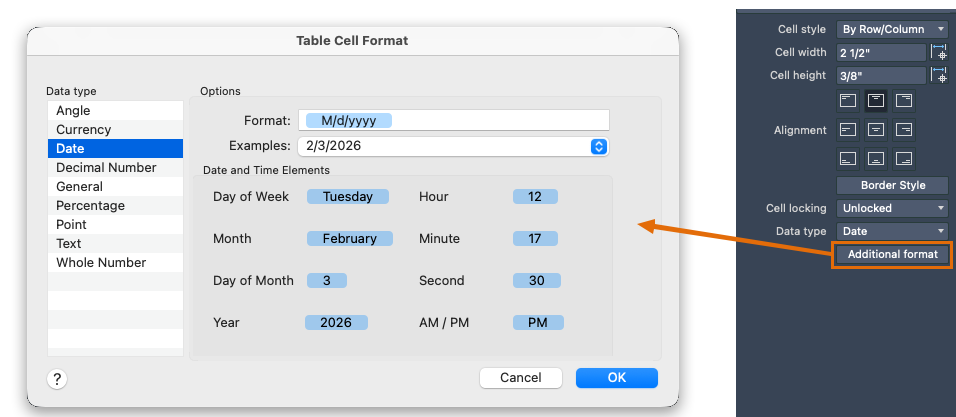This screenshot has width=956, height=417.
Task: Set alignment to middle center
Action: click(x=875, y=129)
